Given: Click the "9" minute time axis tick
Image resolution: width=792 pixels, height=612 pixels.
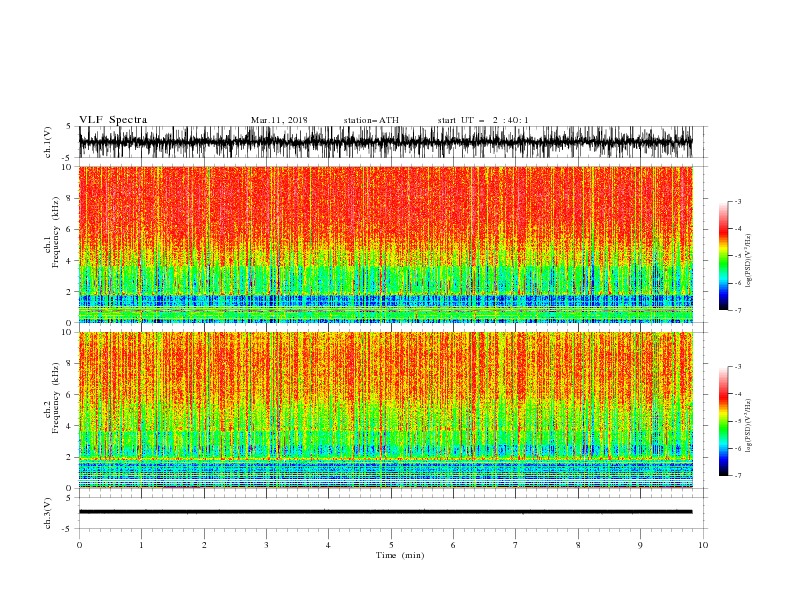Looking at the screenshot, I should click(x=640, y=545).
